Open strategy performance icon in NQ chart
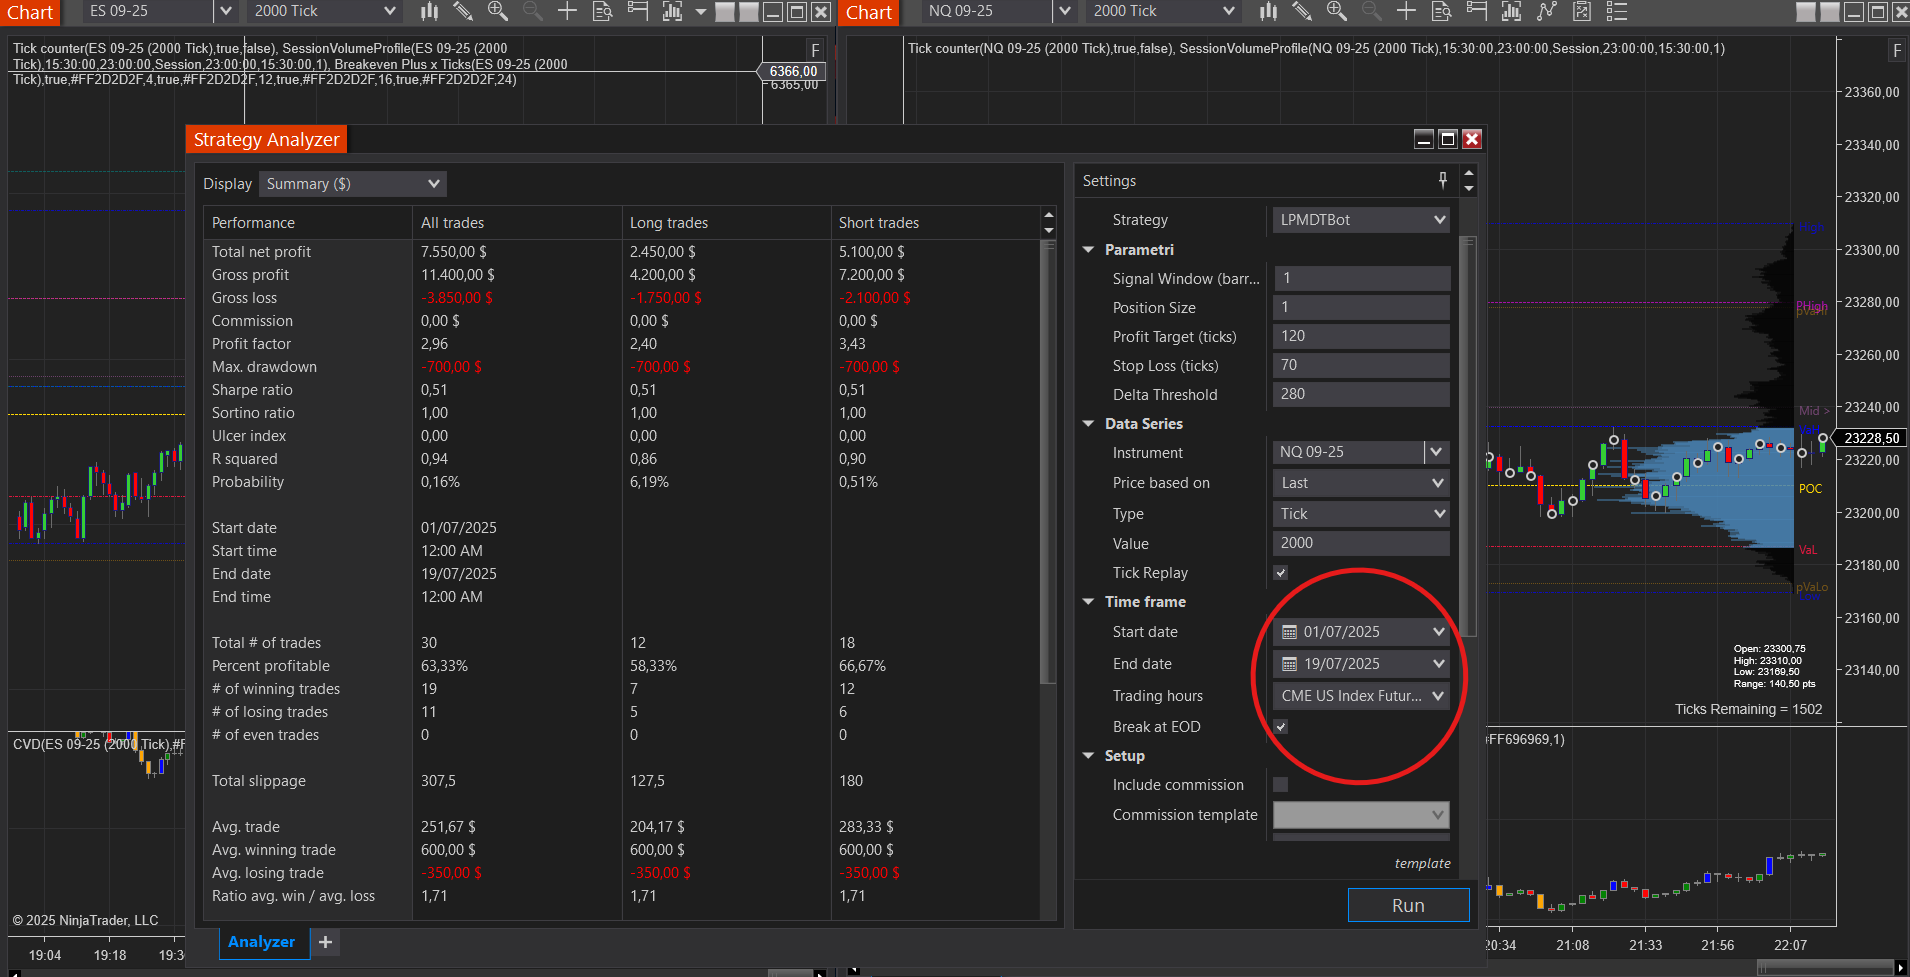This screenshot has height=977, width=1910. 1582,11
